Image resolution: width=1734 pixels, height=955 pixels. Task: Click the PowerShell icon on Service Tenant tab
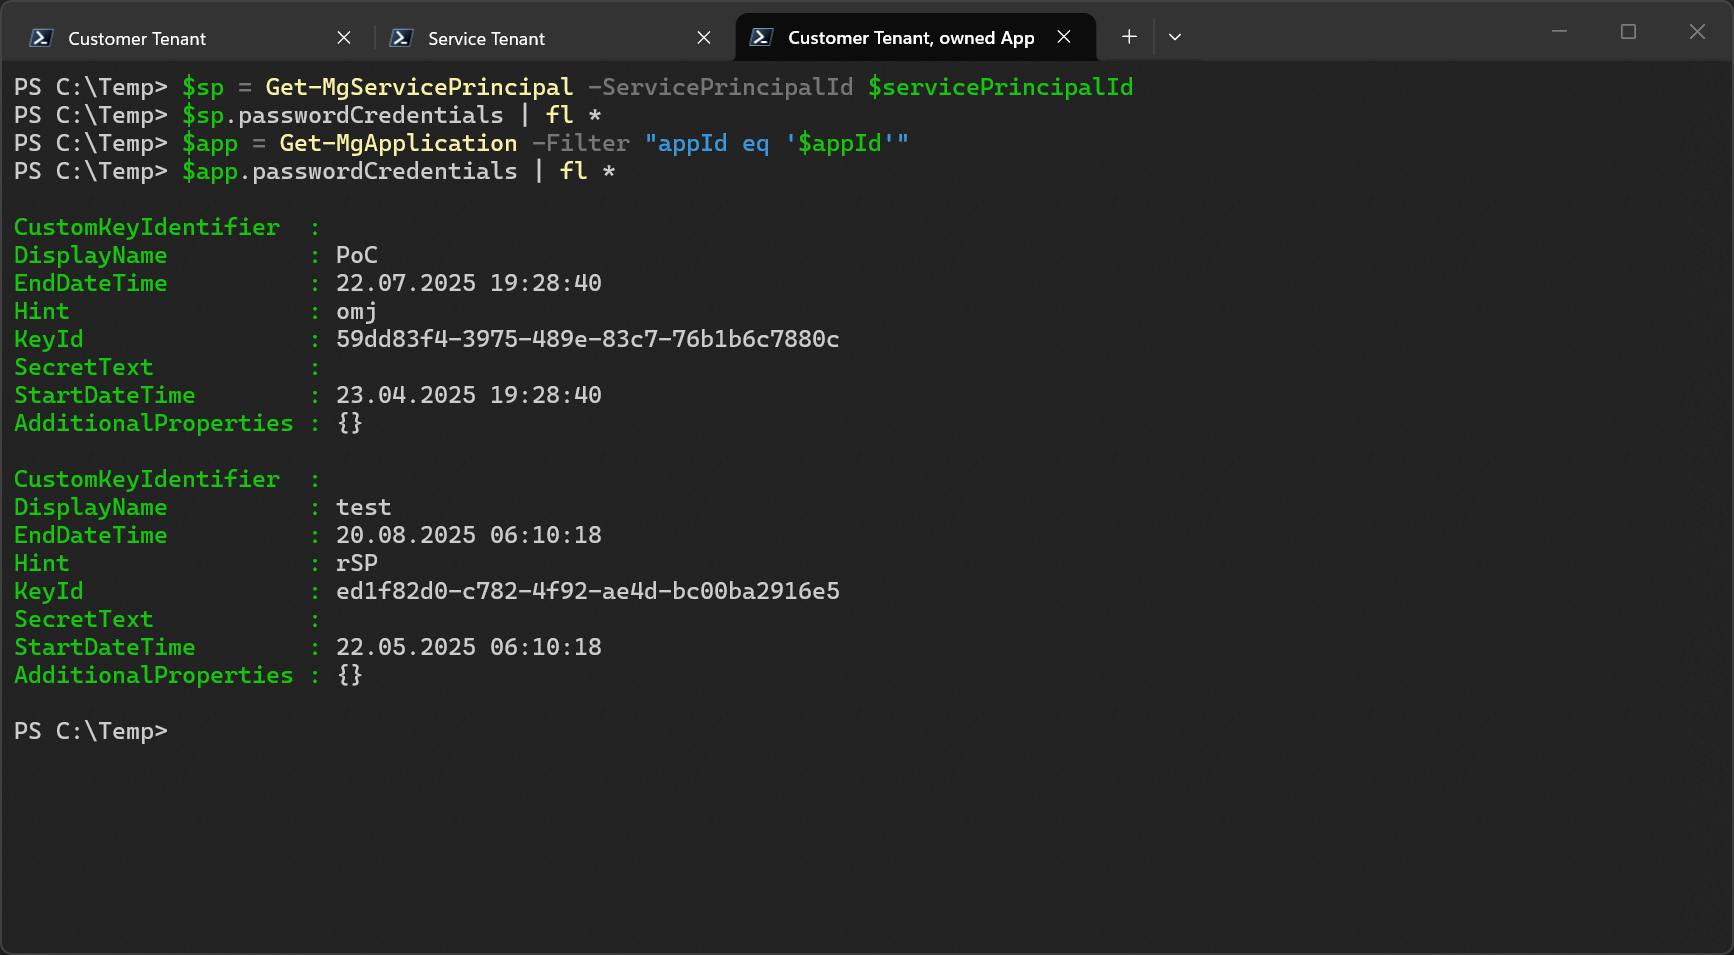[x=401, y=38]
